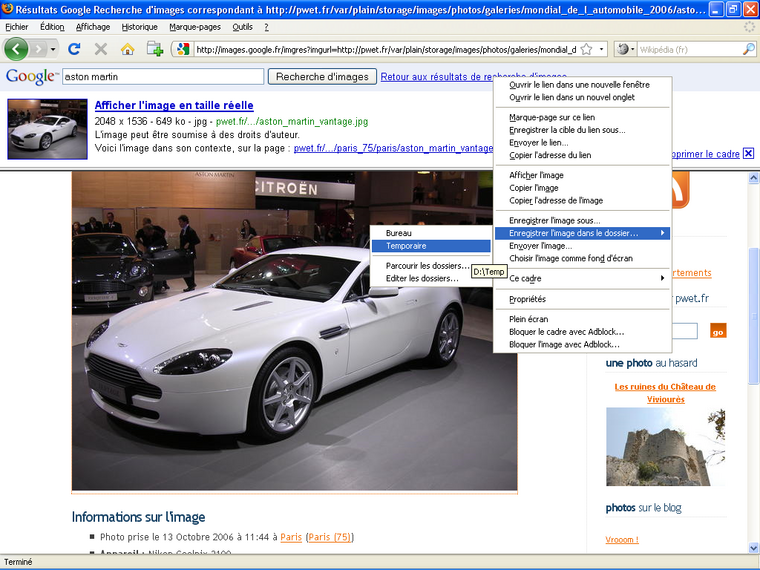Choose Enregistrer la cible du lien sous

[x=582, y=130]
